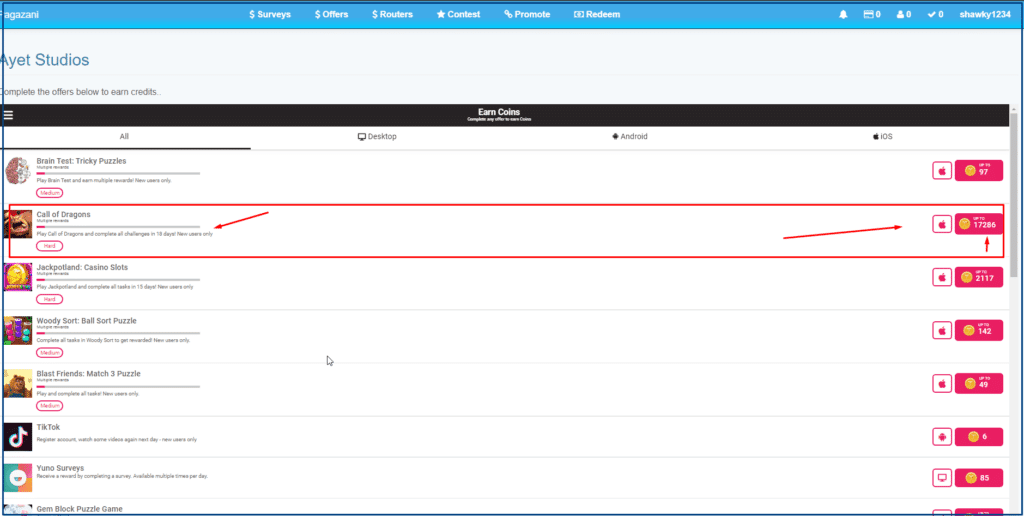Open the Offers menu
This screenshot has height=516, width=1024.
pos(331,15)
